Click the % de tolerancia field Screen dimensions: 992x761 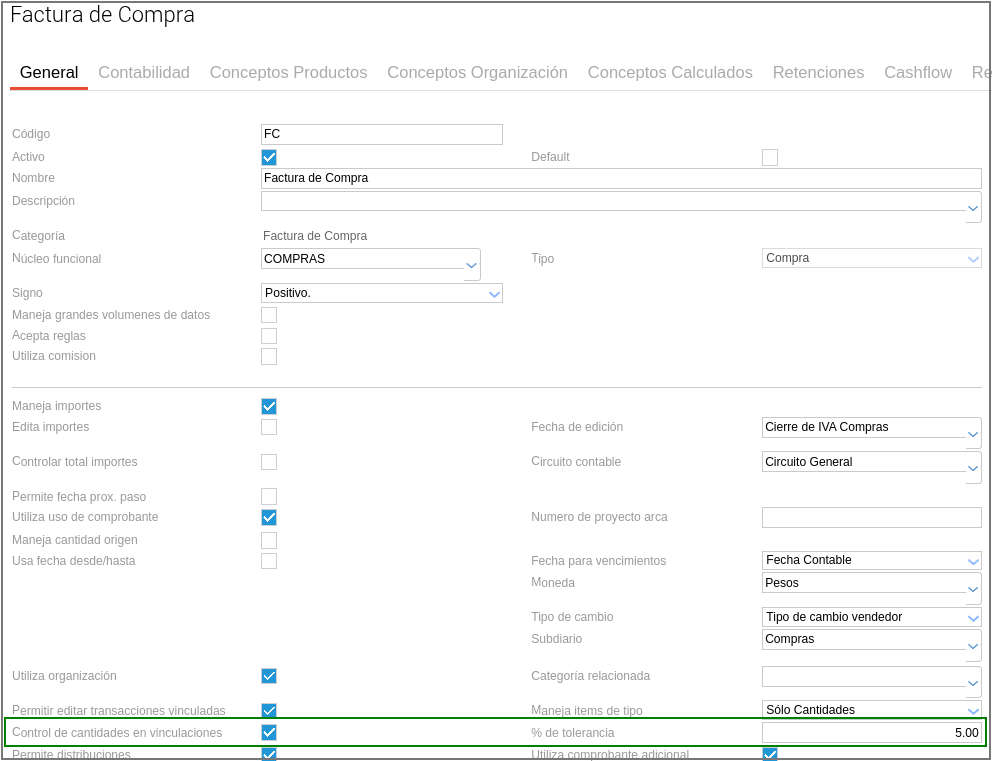(x=871, y=732)
